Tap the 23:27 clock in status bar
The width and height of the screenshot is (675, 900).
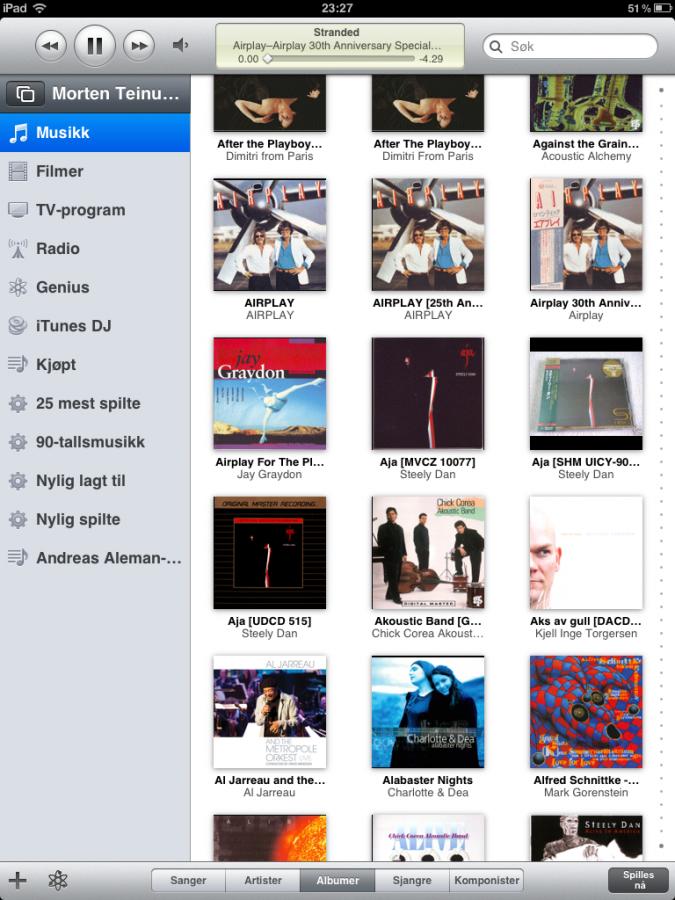tap(337, 8)
